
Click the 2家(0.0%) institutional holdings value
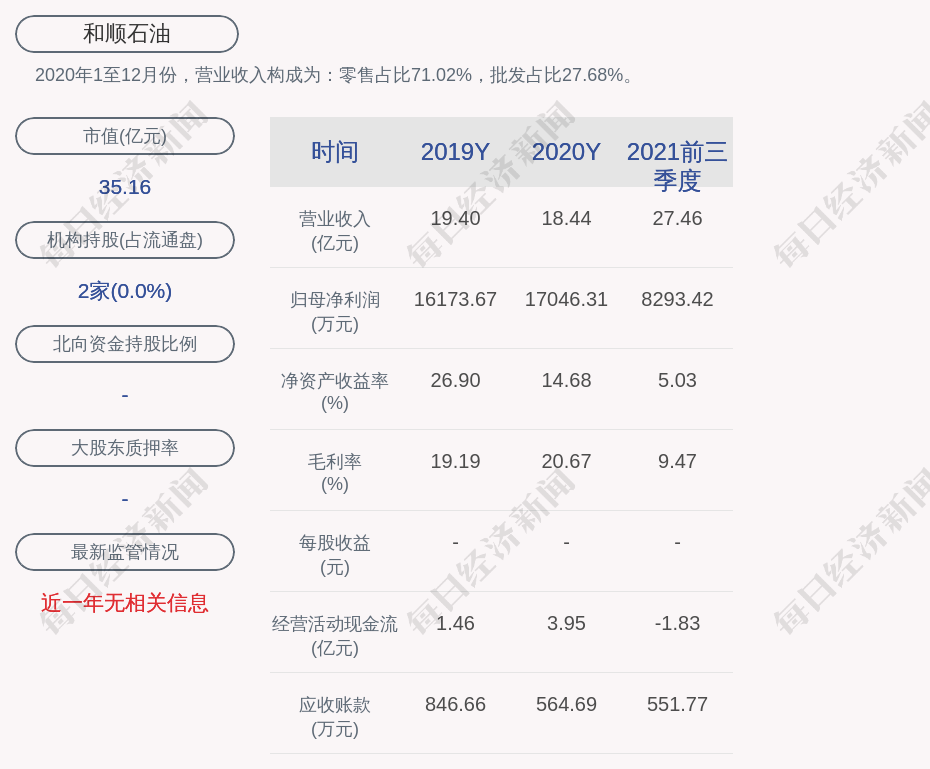click(x=125, y=291)
